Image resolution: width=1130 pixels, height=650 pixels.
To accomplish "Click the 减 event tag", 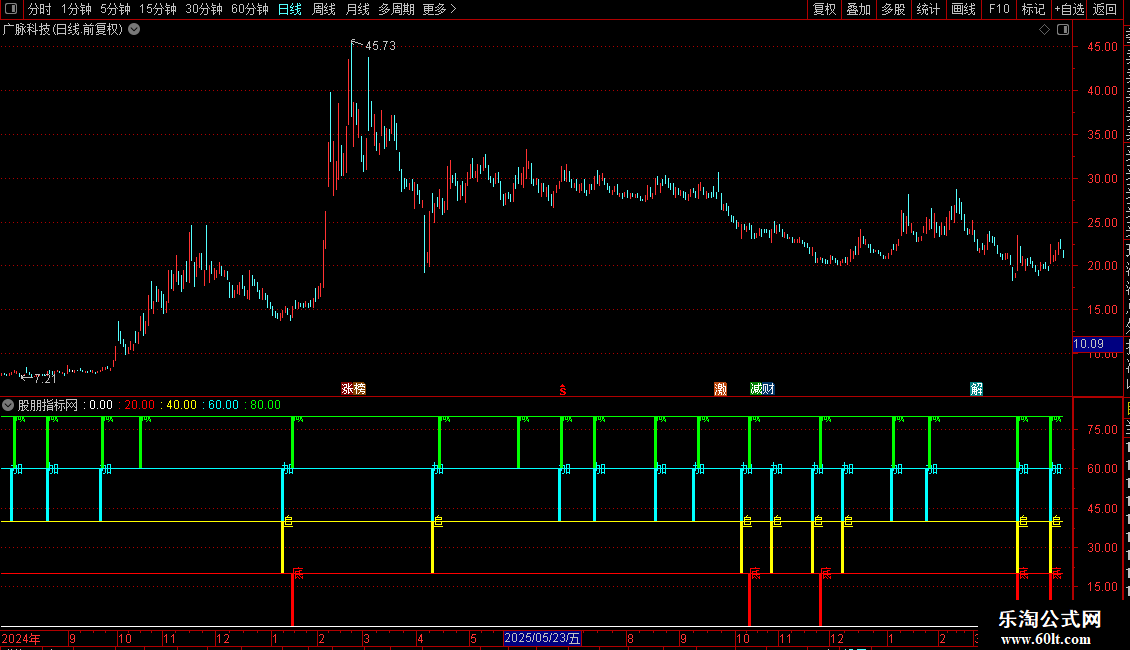I will (756, 389).
